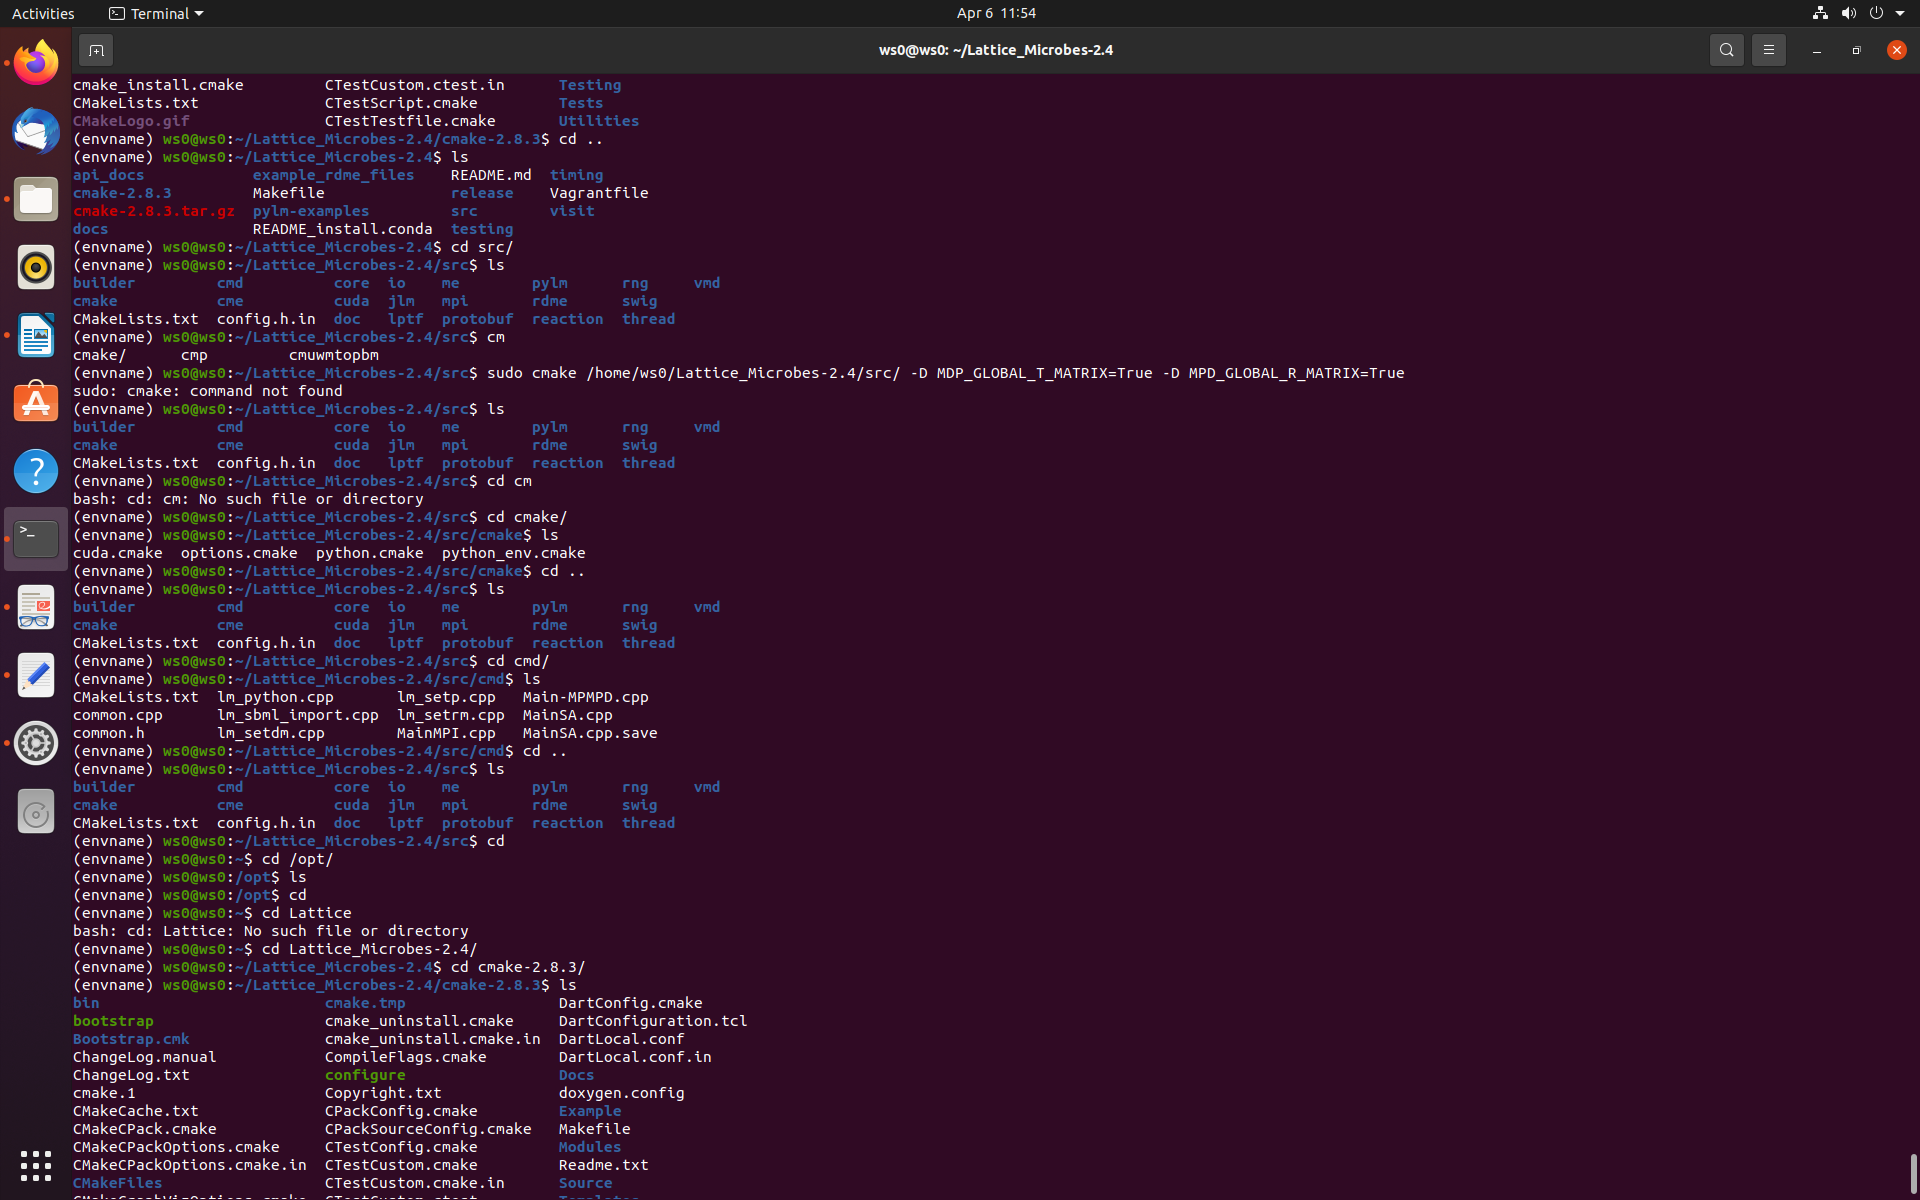Open a new terminal tab
This screenshot has height=1200, width=1920.
[96, 49]
